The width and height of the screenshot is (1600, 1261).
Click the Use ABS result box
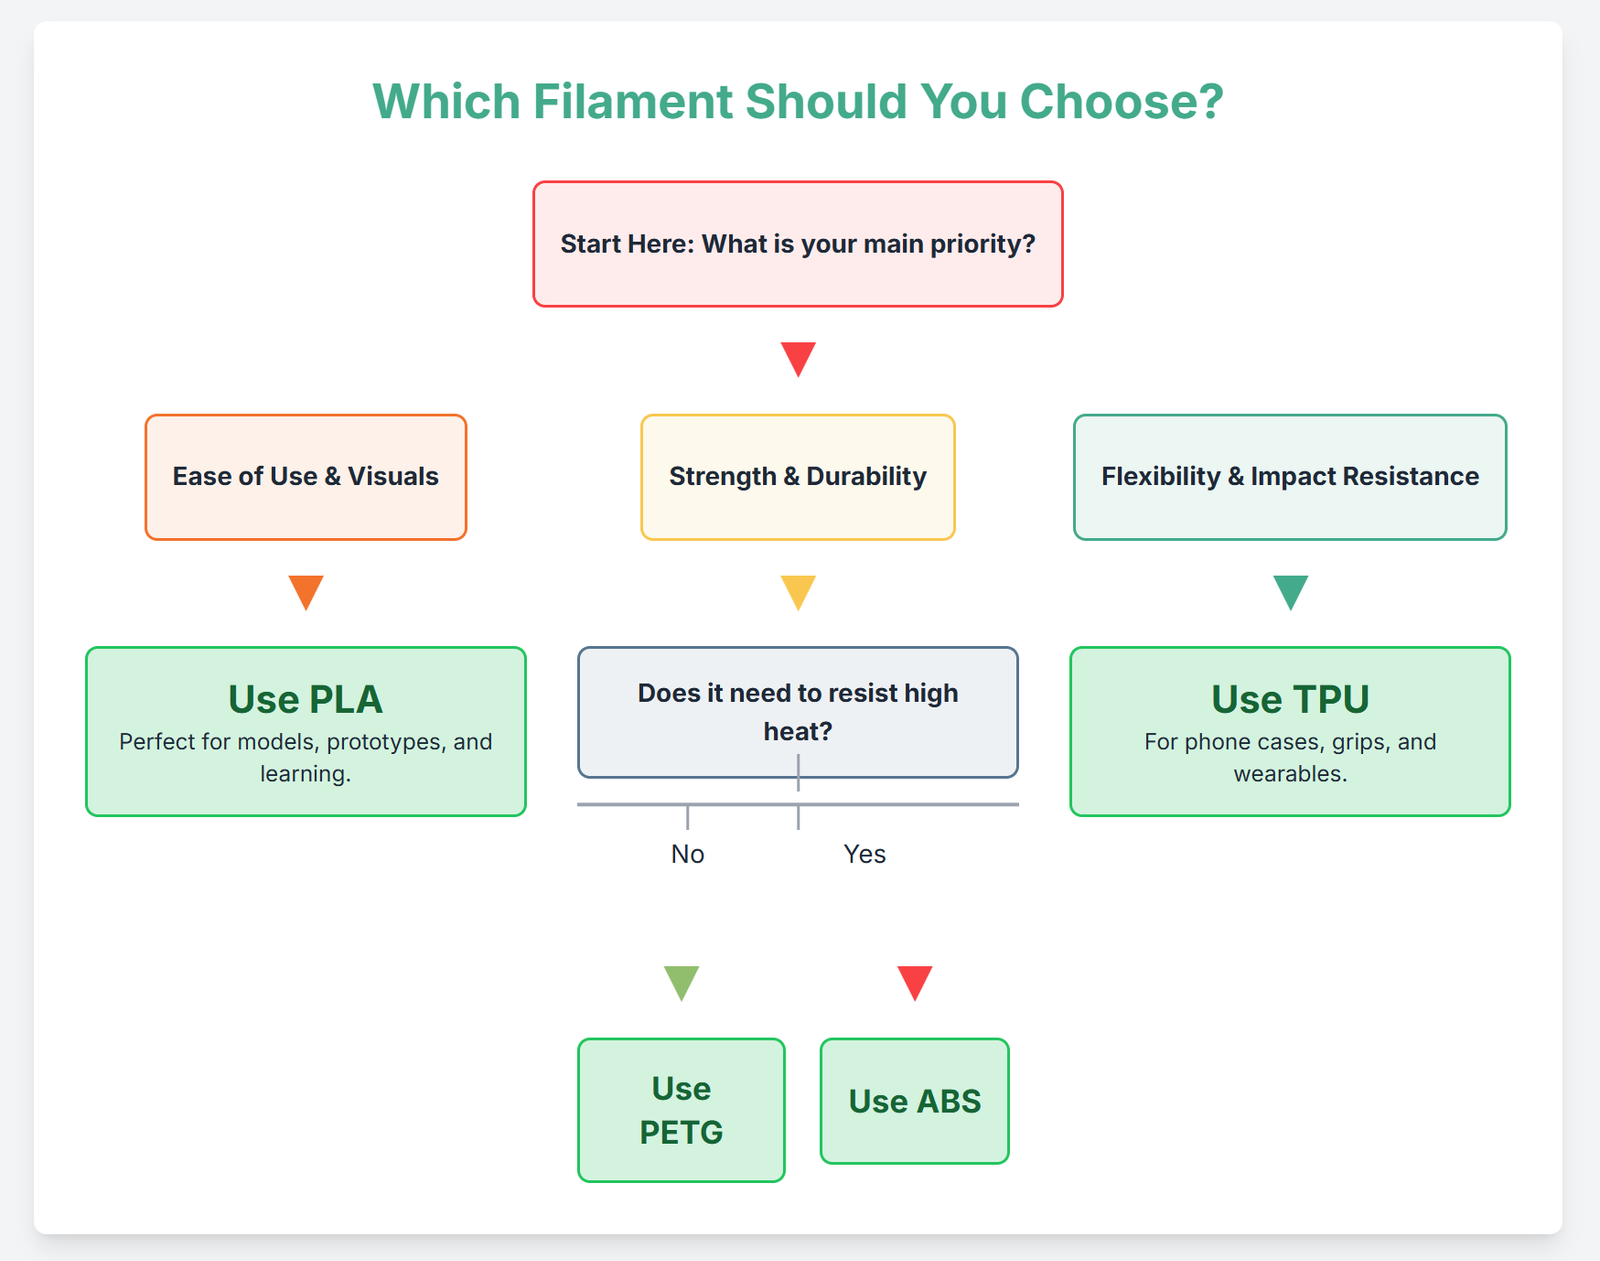[914, 1101]
